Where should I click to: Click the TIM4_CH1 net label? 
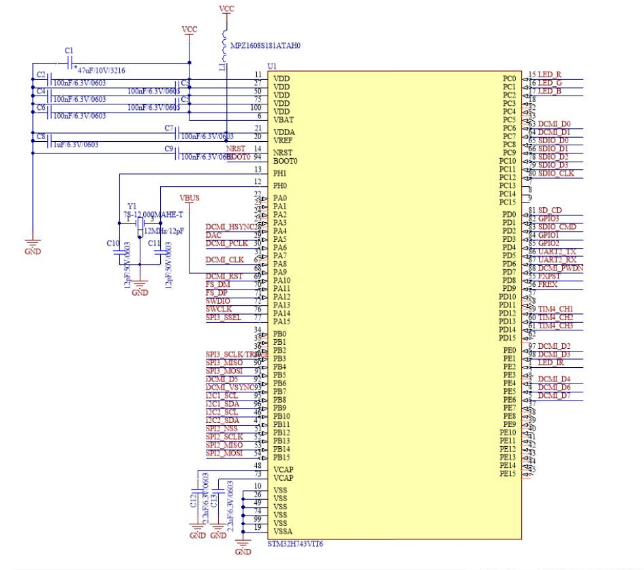pyautogui.click(x=555, y=309)
